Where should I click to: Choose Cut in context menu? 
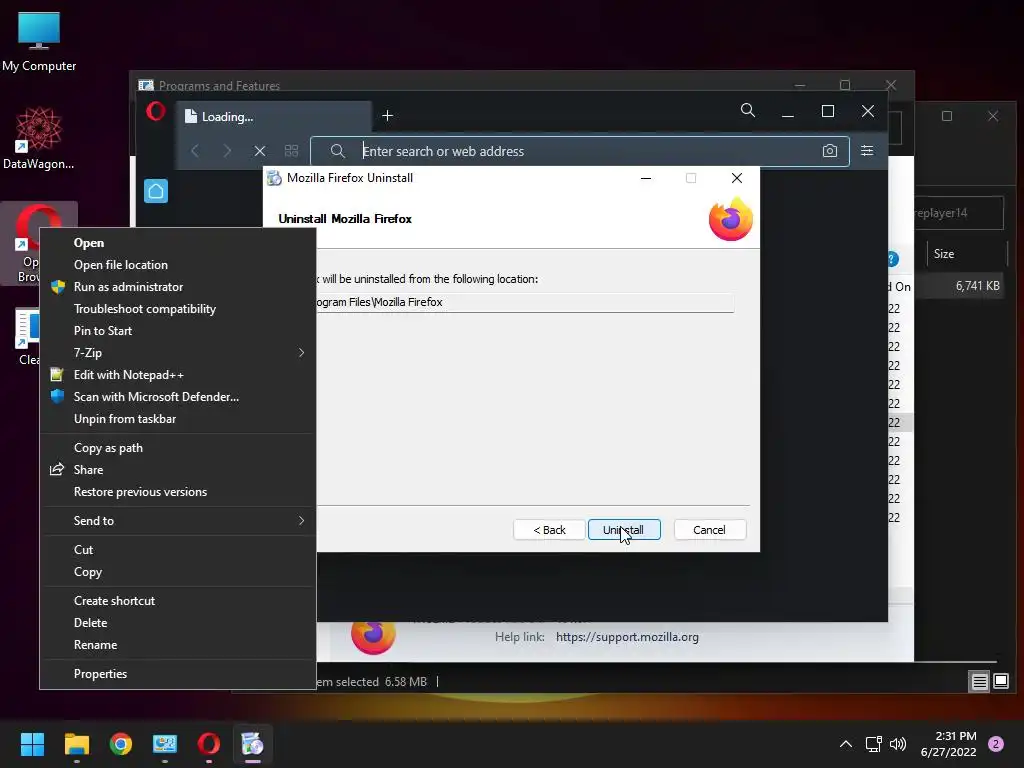178,550
